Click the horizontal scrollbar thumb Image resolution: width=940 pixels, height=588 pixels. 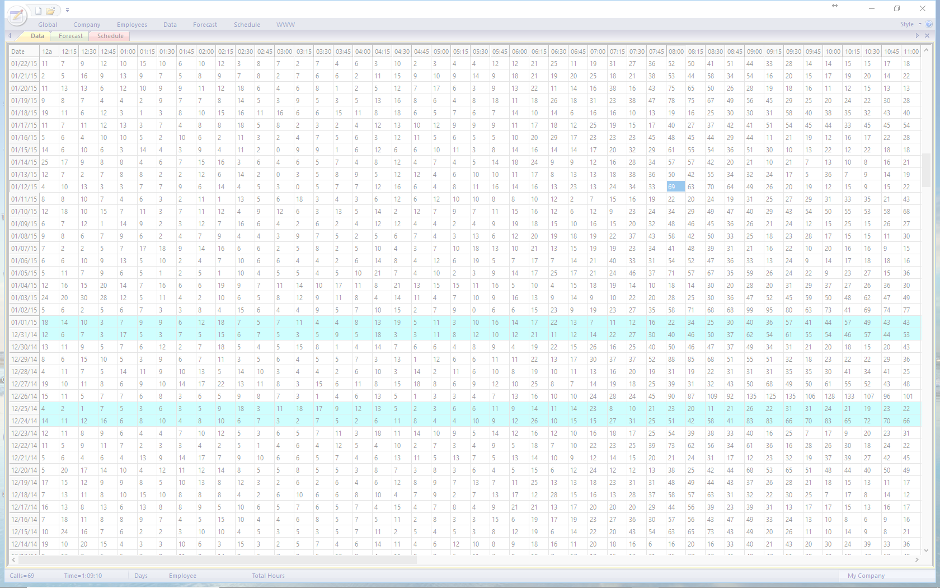[x=217, y=559]
